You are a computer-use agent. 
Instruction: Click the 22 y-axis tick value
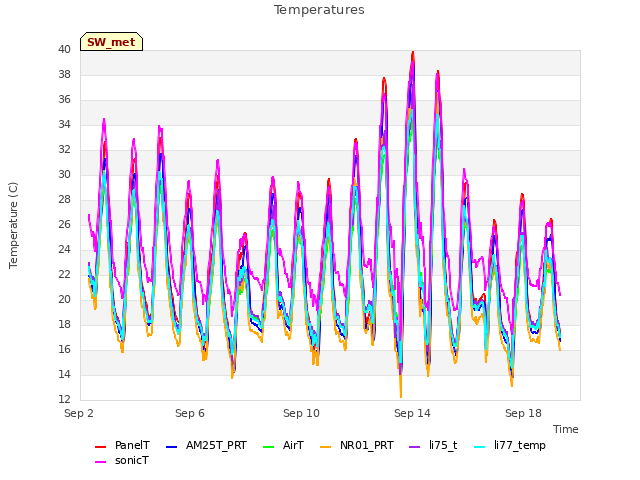pyautogui.click(x=64, y=275)
